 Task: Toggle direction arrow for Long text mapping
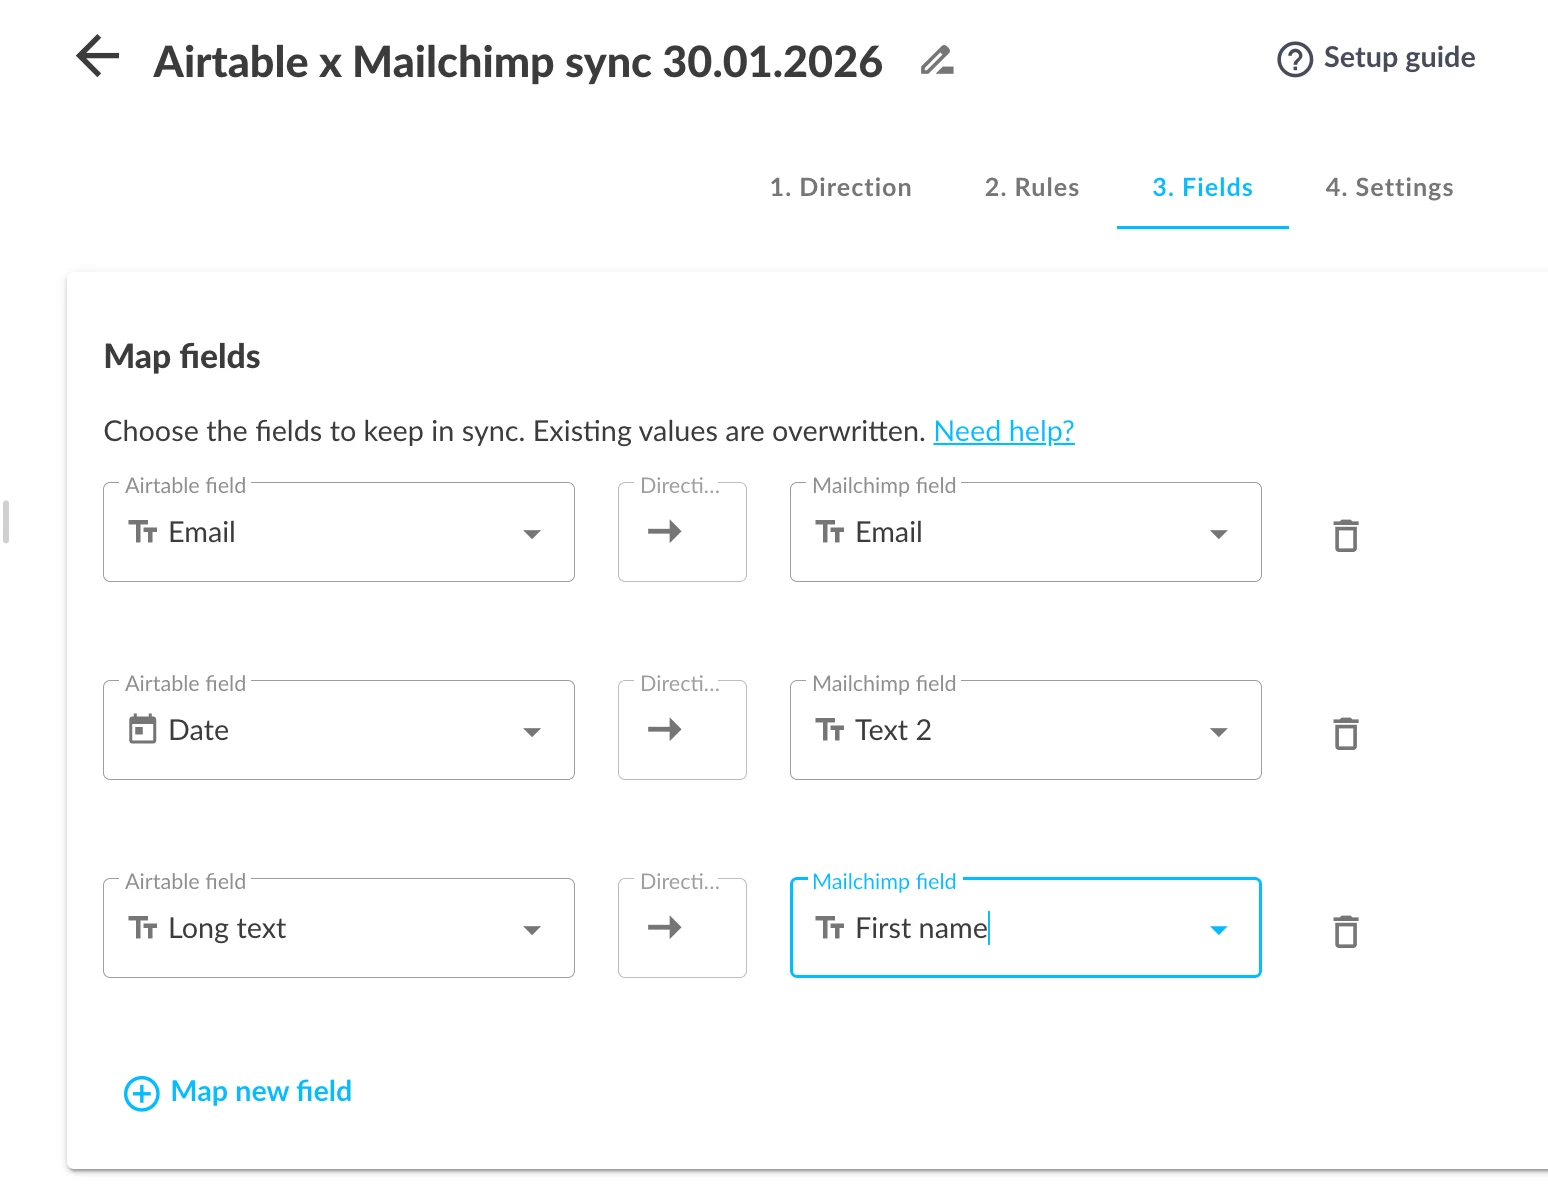[x=665, y=928]
